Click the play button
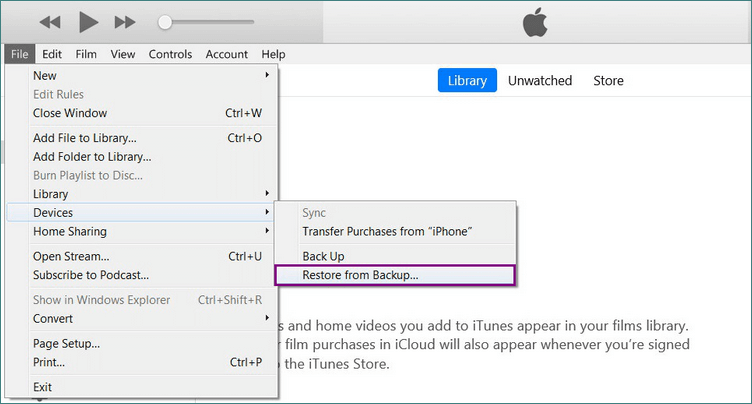752x404 pixels. 88,22
